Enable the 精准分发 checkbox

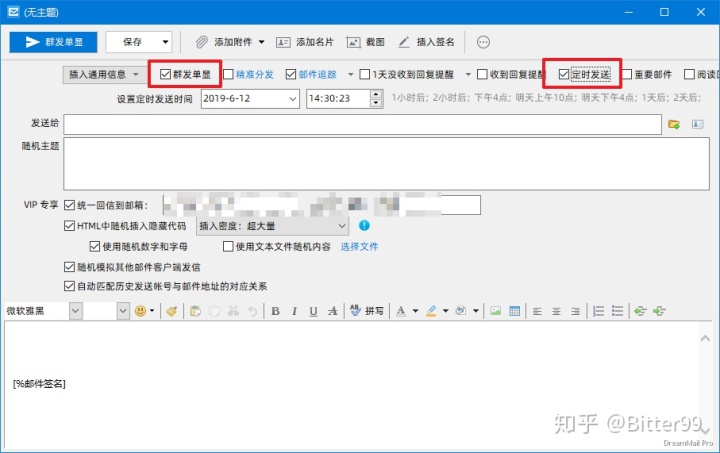(x=228, y=74)
